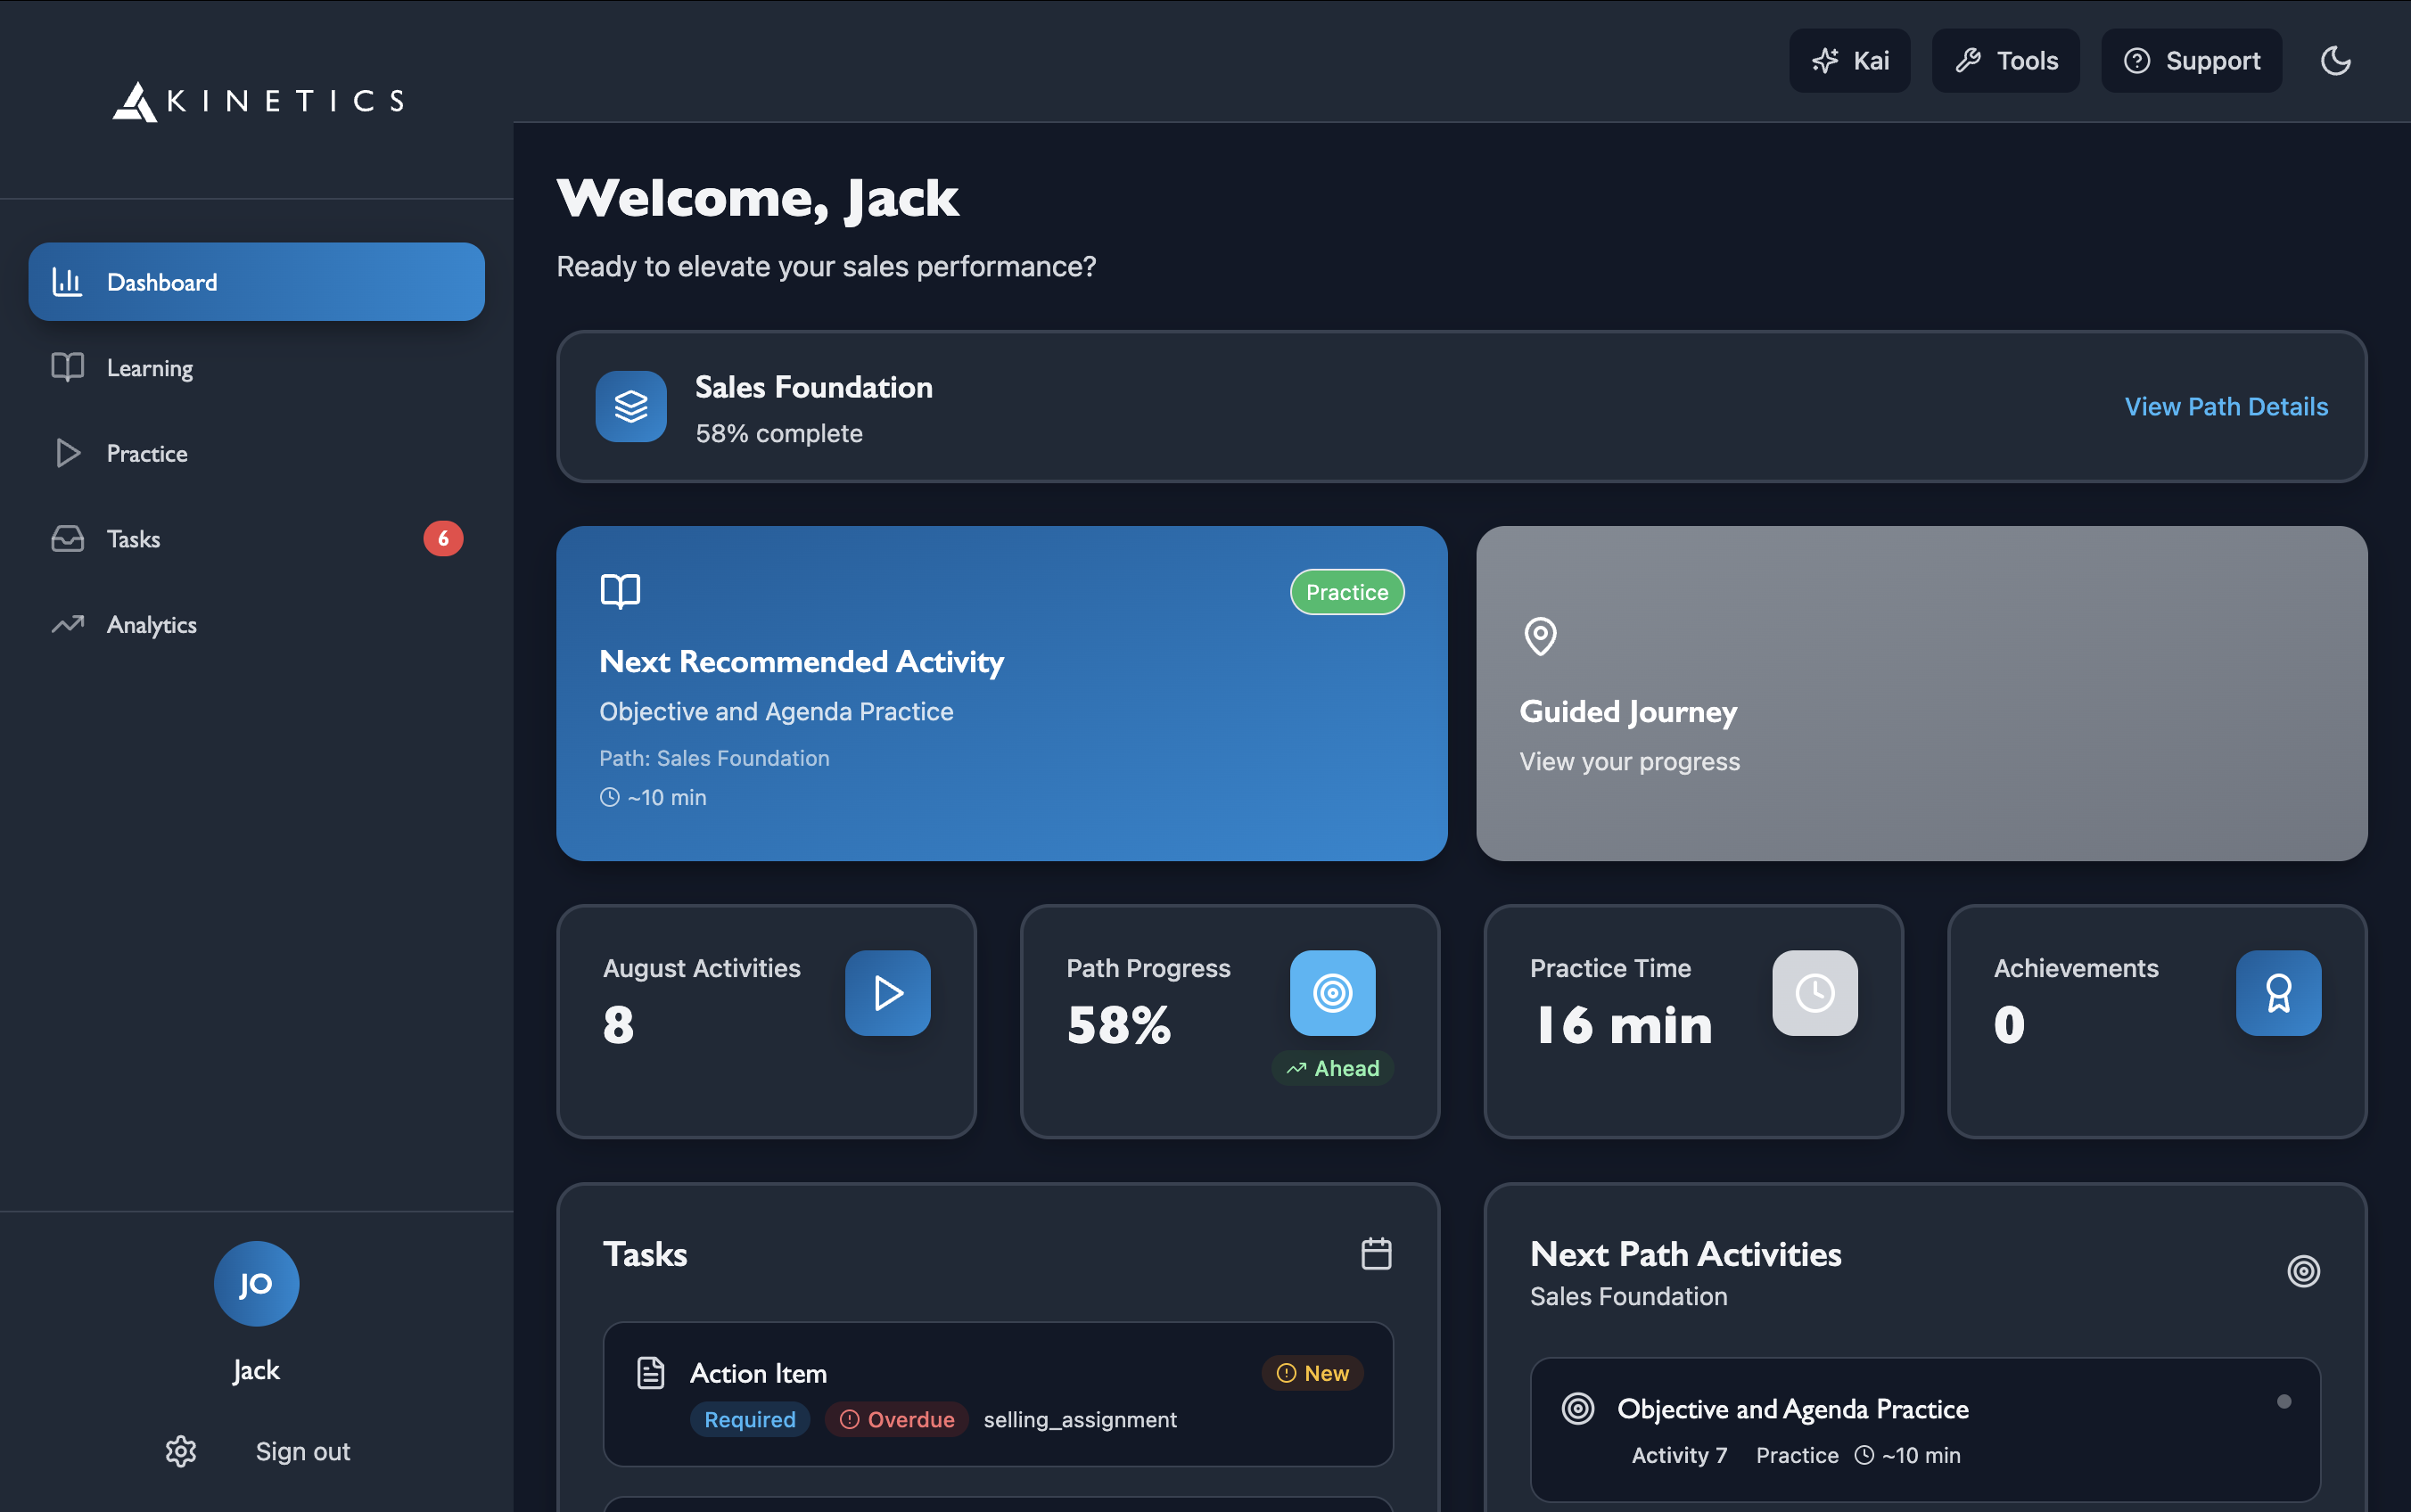Click the Sign out link
Screen dimensions: 2411x1512
click(x=303, y=1452)
